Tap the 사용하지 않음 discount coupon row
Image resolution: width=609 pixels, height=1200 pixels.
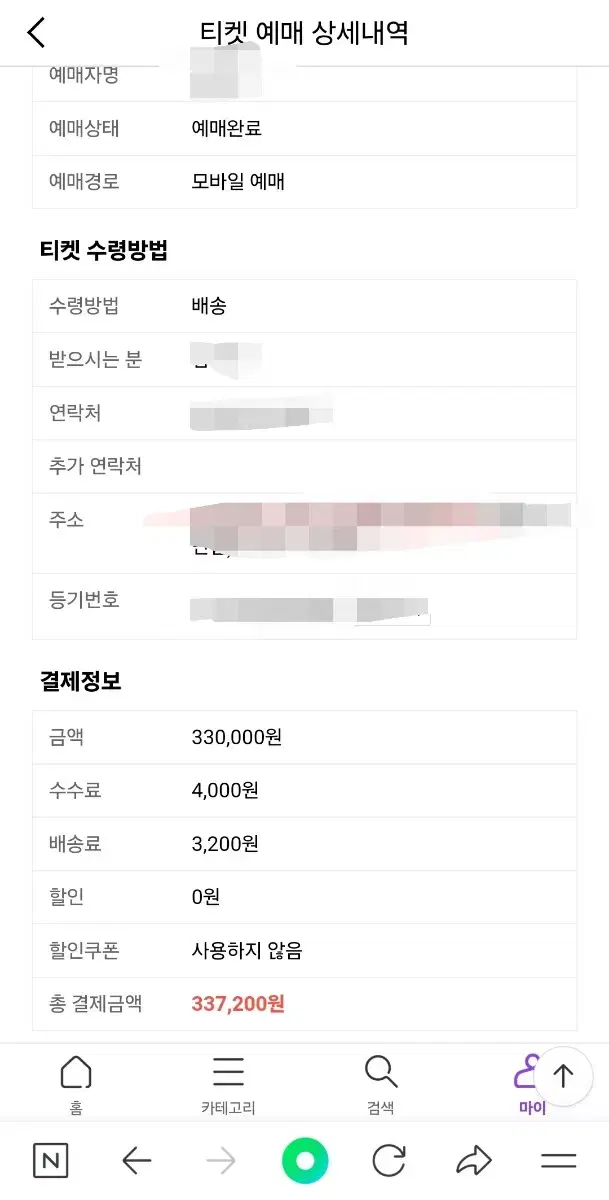pyautogui.click(x=304, y=950)
